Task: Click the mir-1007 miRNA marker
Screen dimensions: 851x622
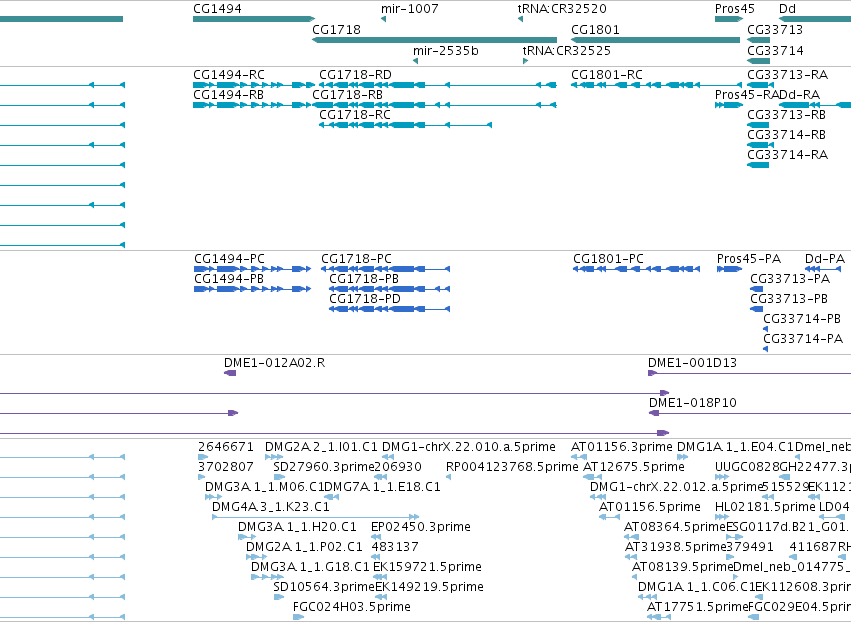Action: [383, 19]
